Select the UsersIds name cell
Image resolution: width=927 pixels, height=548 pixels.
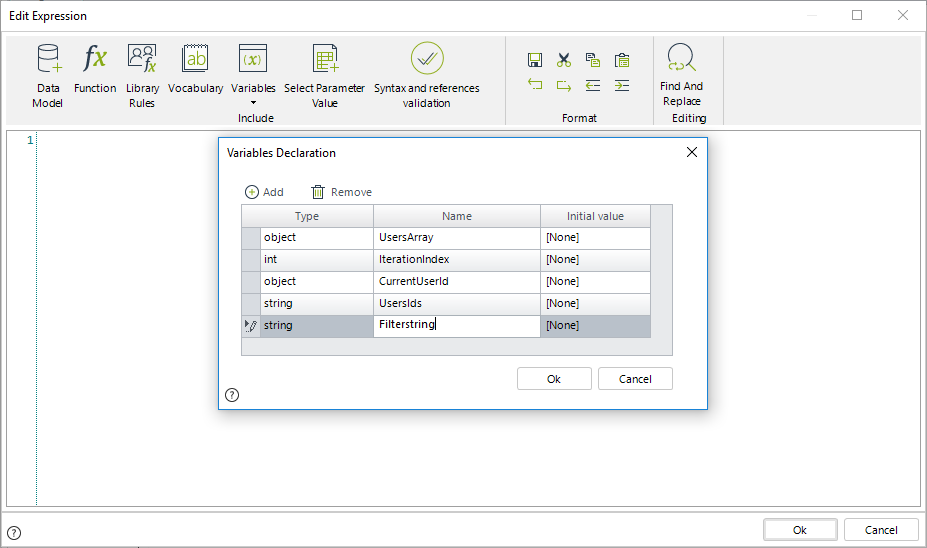(x=457, y=303)
